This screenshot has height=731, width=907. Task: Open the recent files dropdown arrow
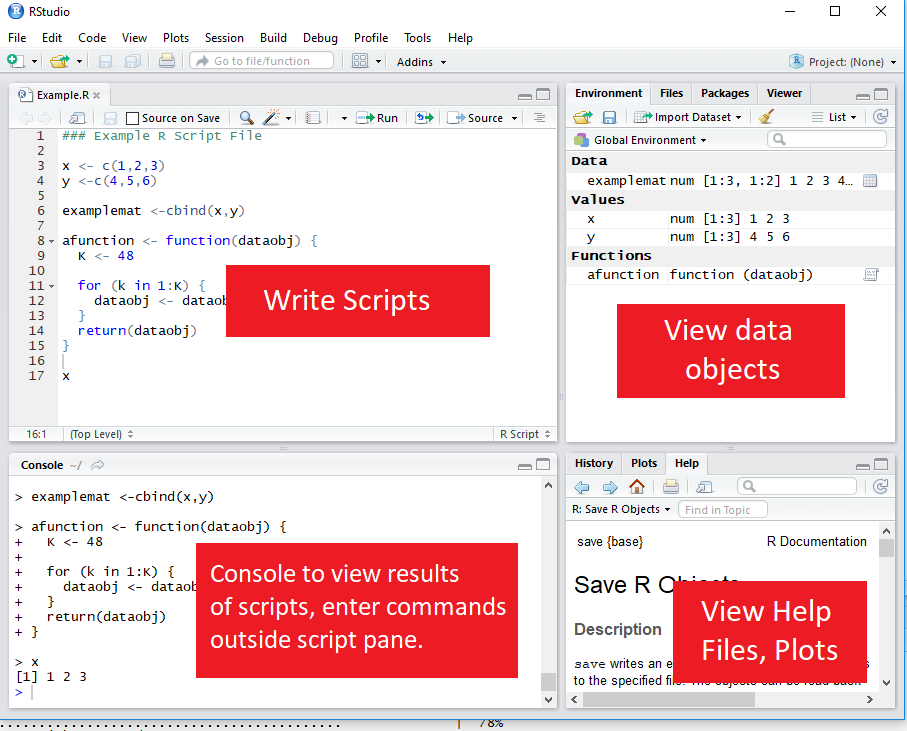coord(79,61)
